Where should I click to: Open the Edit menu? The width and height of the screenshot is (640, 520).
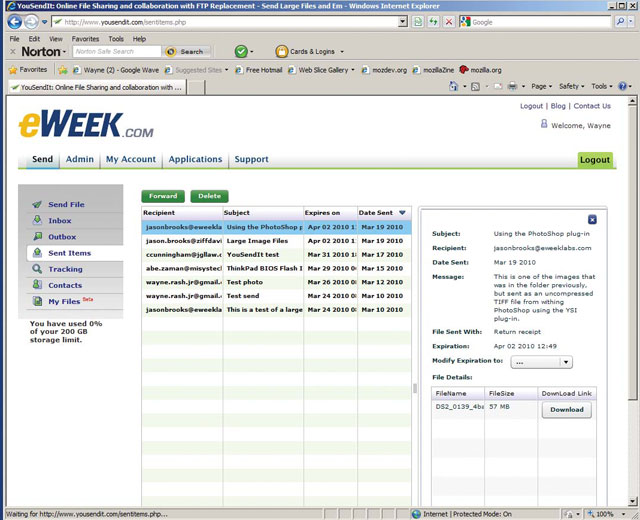(34, 39)
